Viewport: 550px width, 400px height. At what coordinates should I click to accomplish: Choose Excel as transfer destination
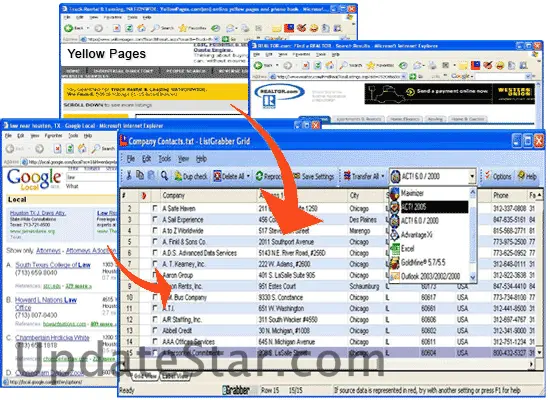click(x=429, y=248)
